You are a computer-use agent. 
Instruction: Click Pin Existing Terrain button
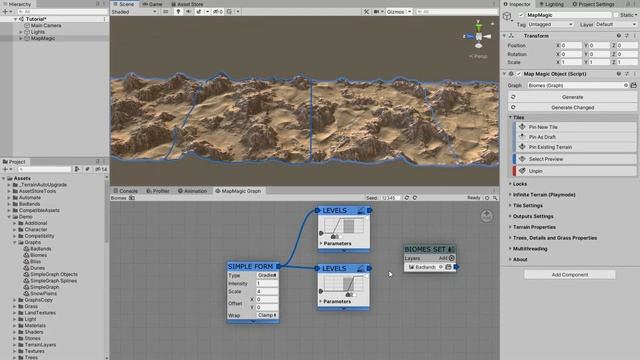tap(575, 147)
